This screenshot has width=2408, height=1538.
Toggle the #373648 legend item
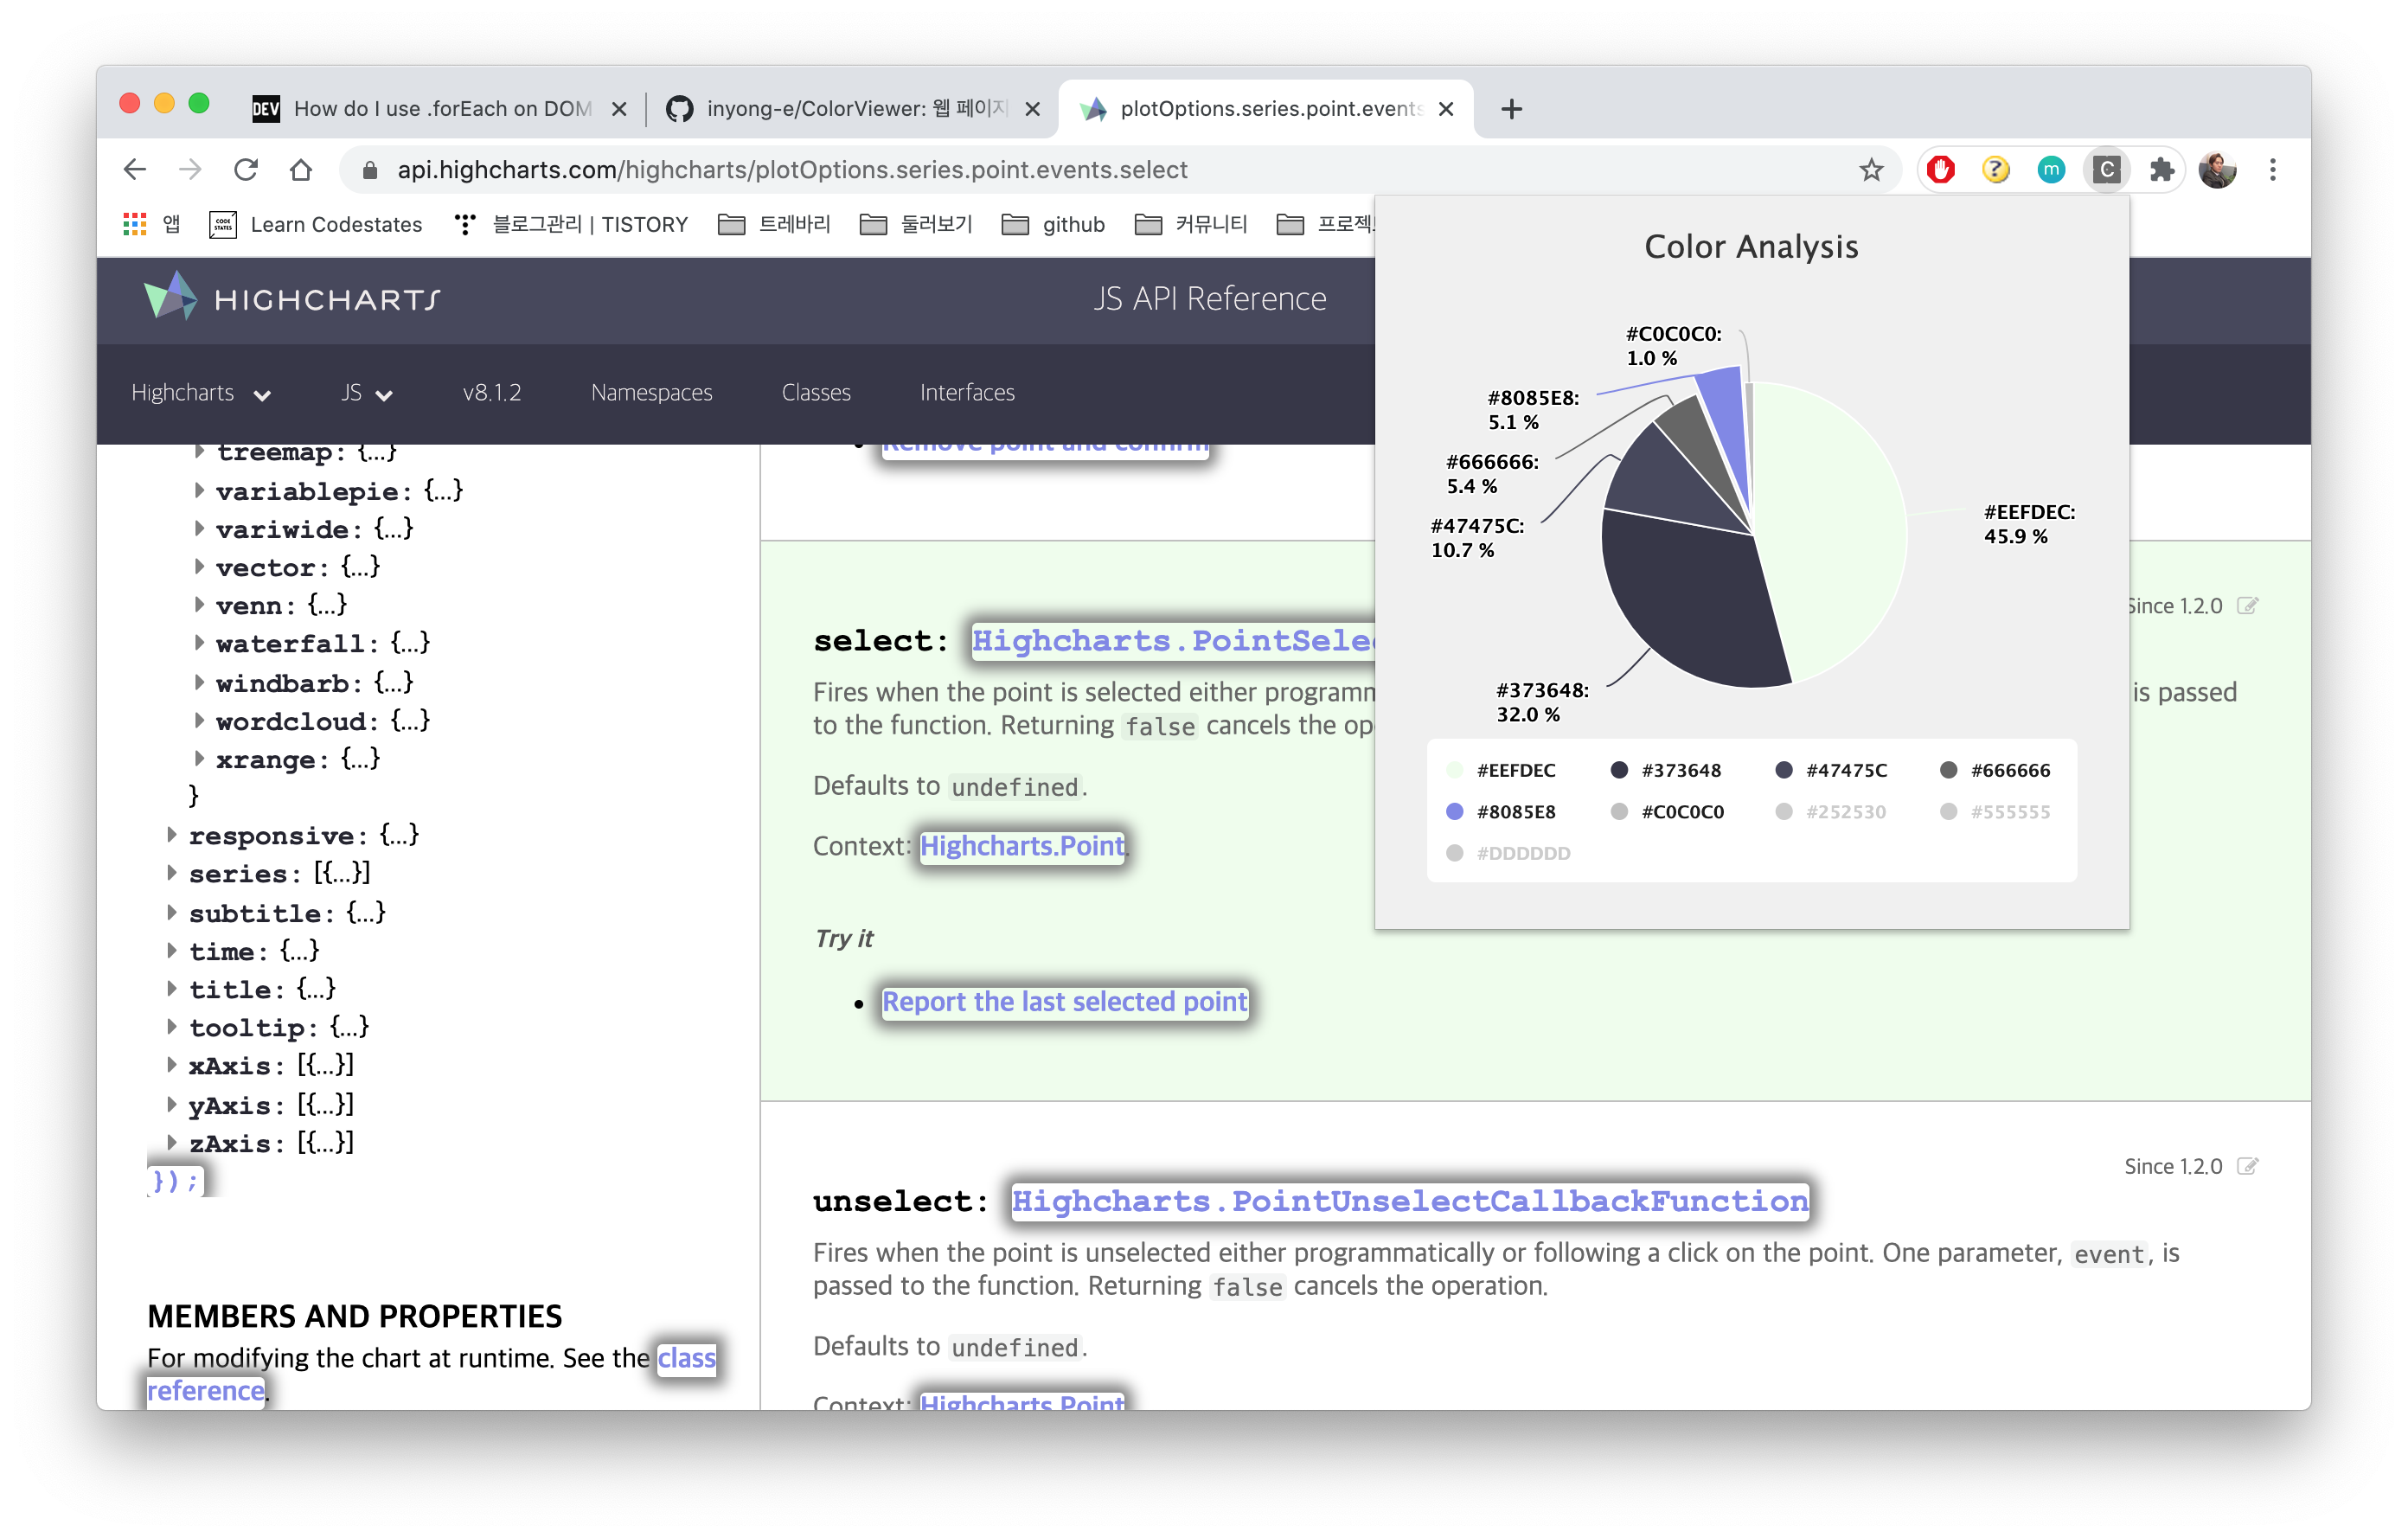click(1665, 770)
